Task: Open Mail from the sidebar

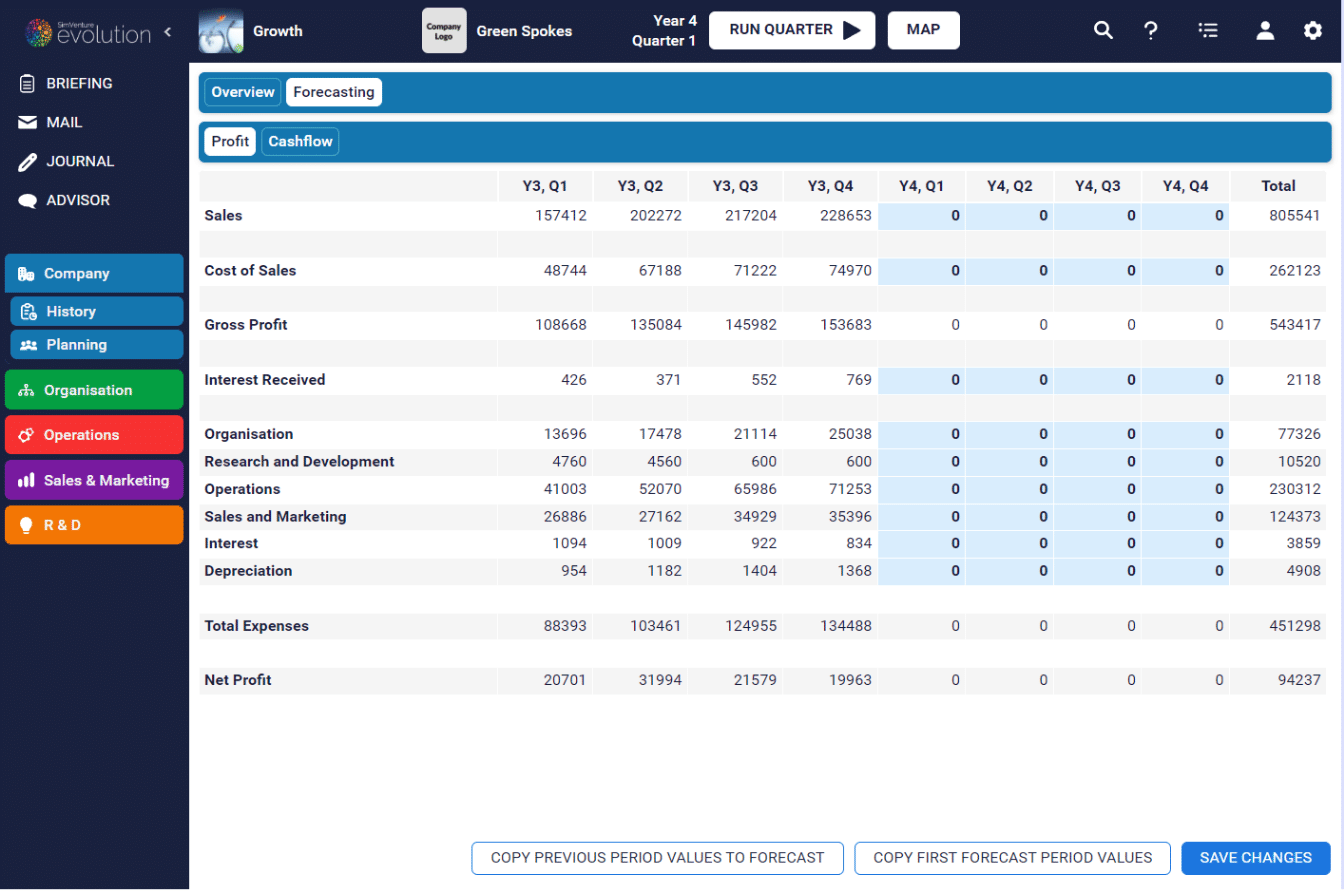Action: 64,123
